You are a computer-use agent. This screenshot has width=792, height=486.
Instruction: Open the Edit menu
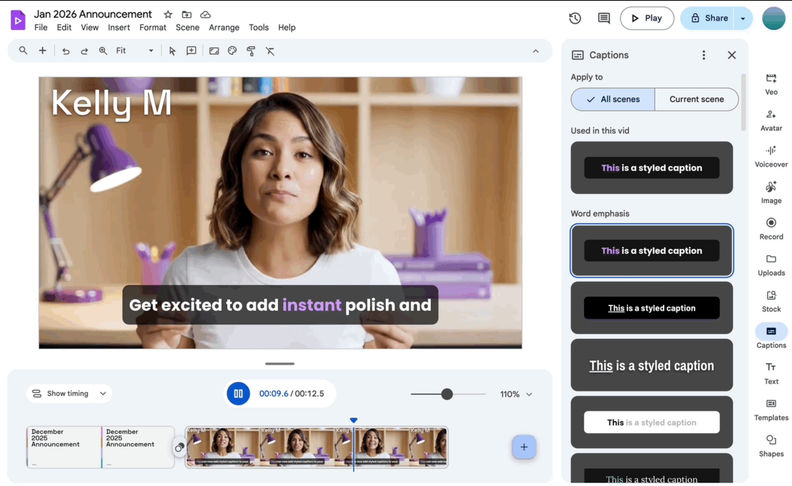tap(64, 27)
